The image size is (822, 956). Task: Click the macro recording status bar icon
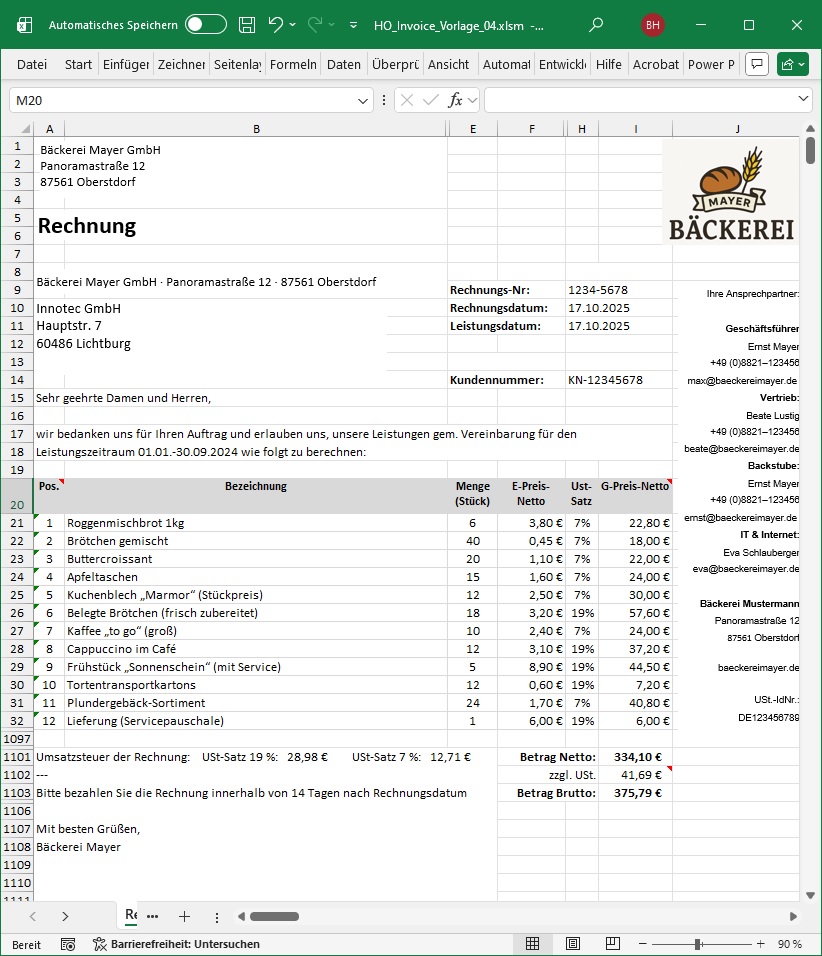tap(68, 944)
